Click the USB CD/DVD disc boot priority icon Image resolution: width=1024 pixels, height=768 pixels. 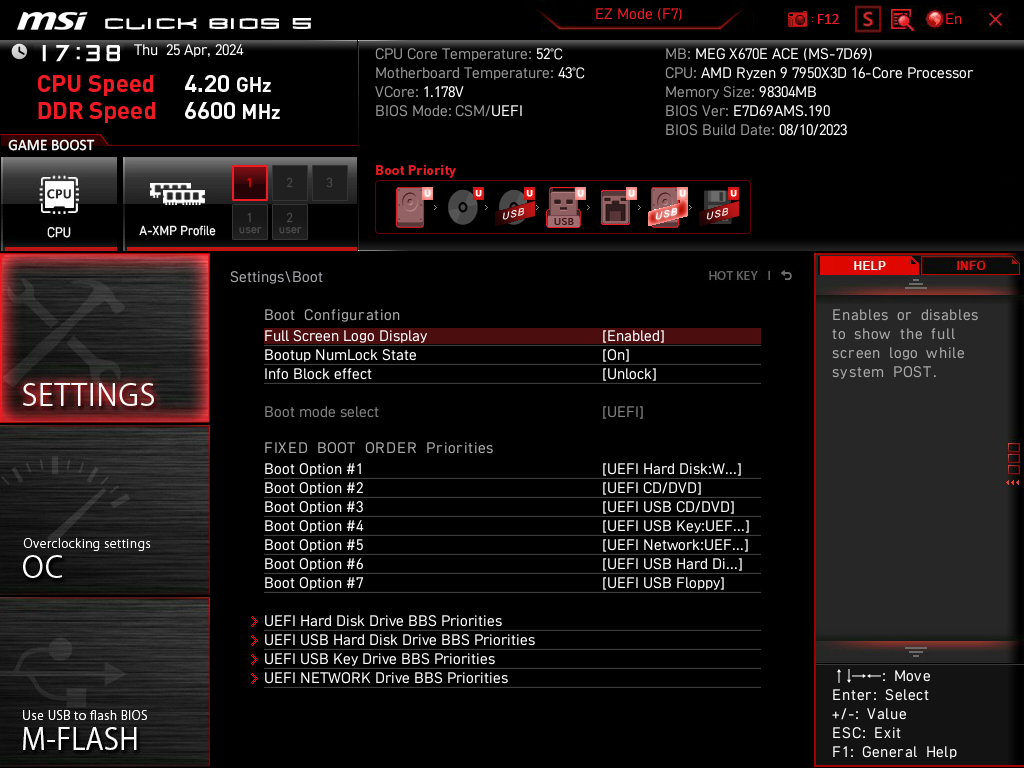pyautogui.click(x=515, y=207)
